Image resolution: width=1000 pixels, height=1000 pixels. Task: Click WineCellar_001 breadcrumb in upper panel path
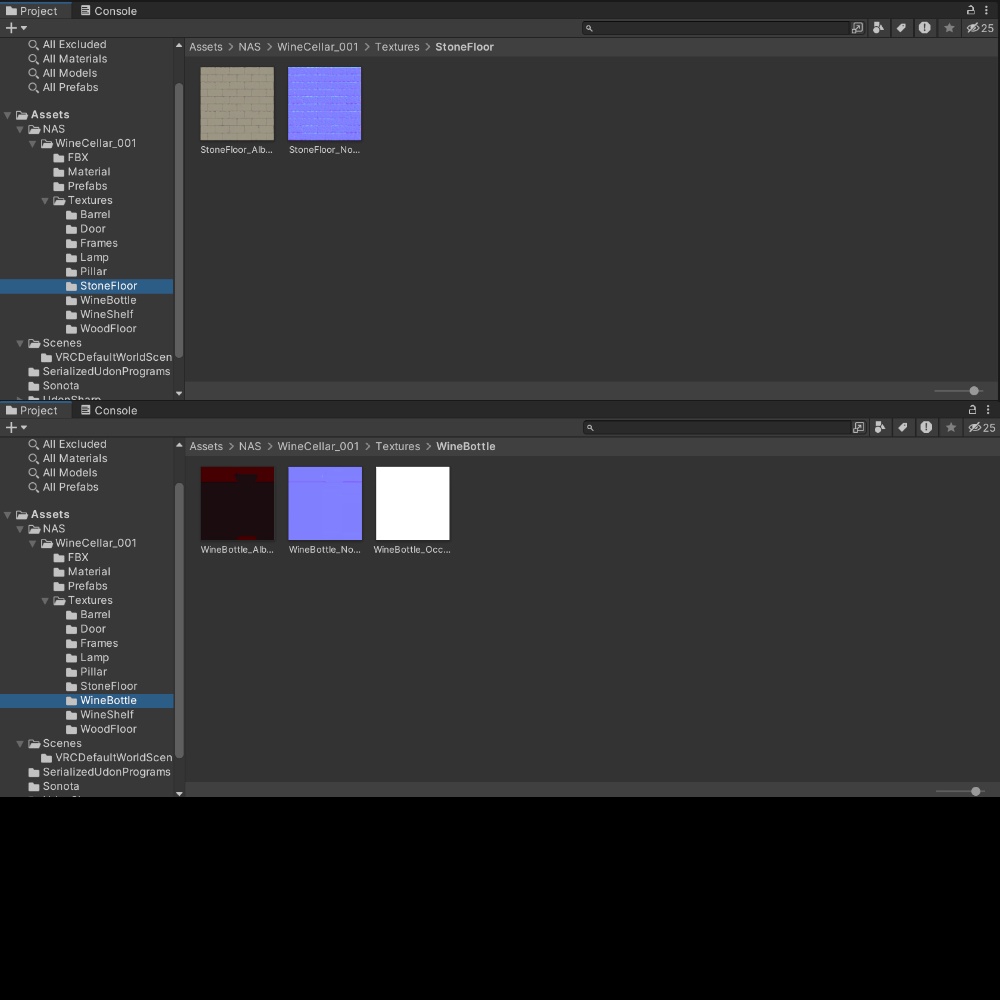[x=318, y=47]
